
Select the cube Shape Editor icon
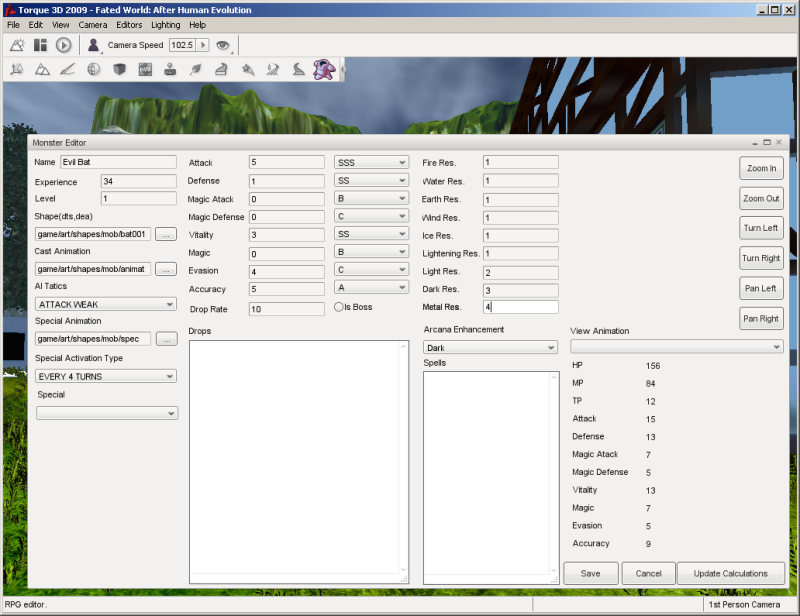pos(119,69)
